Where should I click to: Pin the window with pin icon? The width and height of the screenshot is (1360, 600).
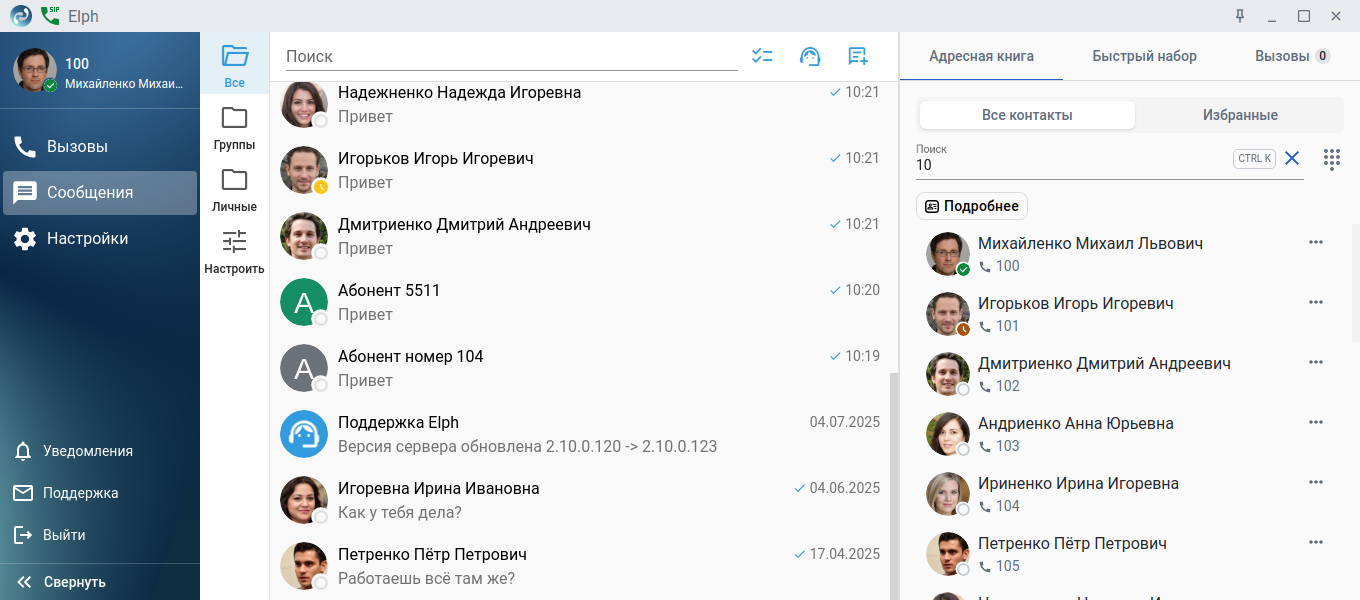click(x=1240, y=16)
